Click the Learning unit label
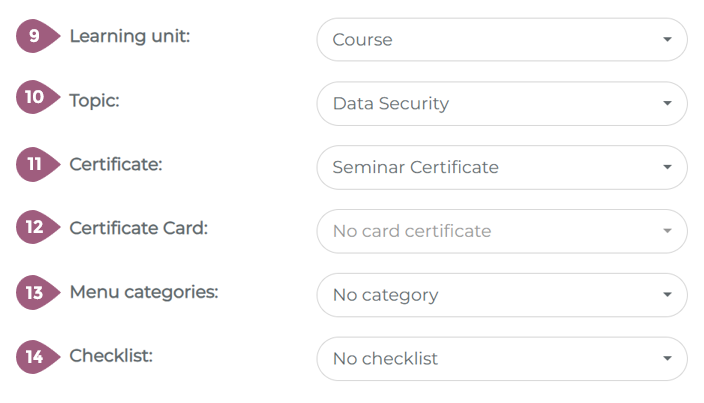Image resolution: width=704 pixels, height=403 pixels. (x=129, y=36)
